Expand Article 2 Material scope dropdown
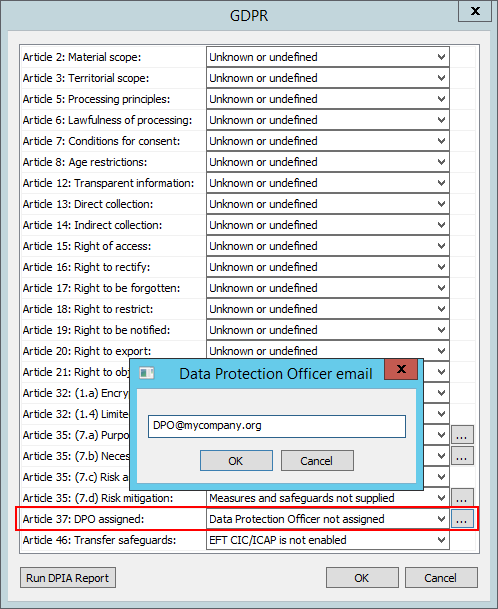 tap(328, 57)
